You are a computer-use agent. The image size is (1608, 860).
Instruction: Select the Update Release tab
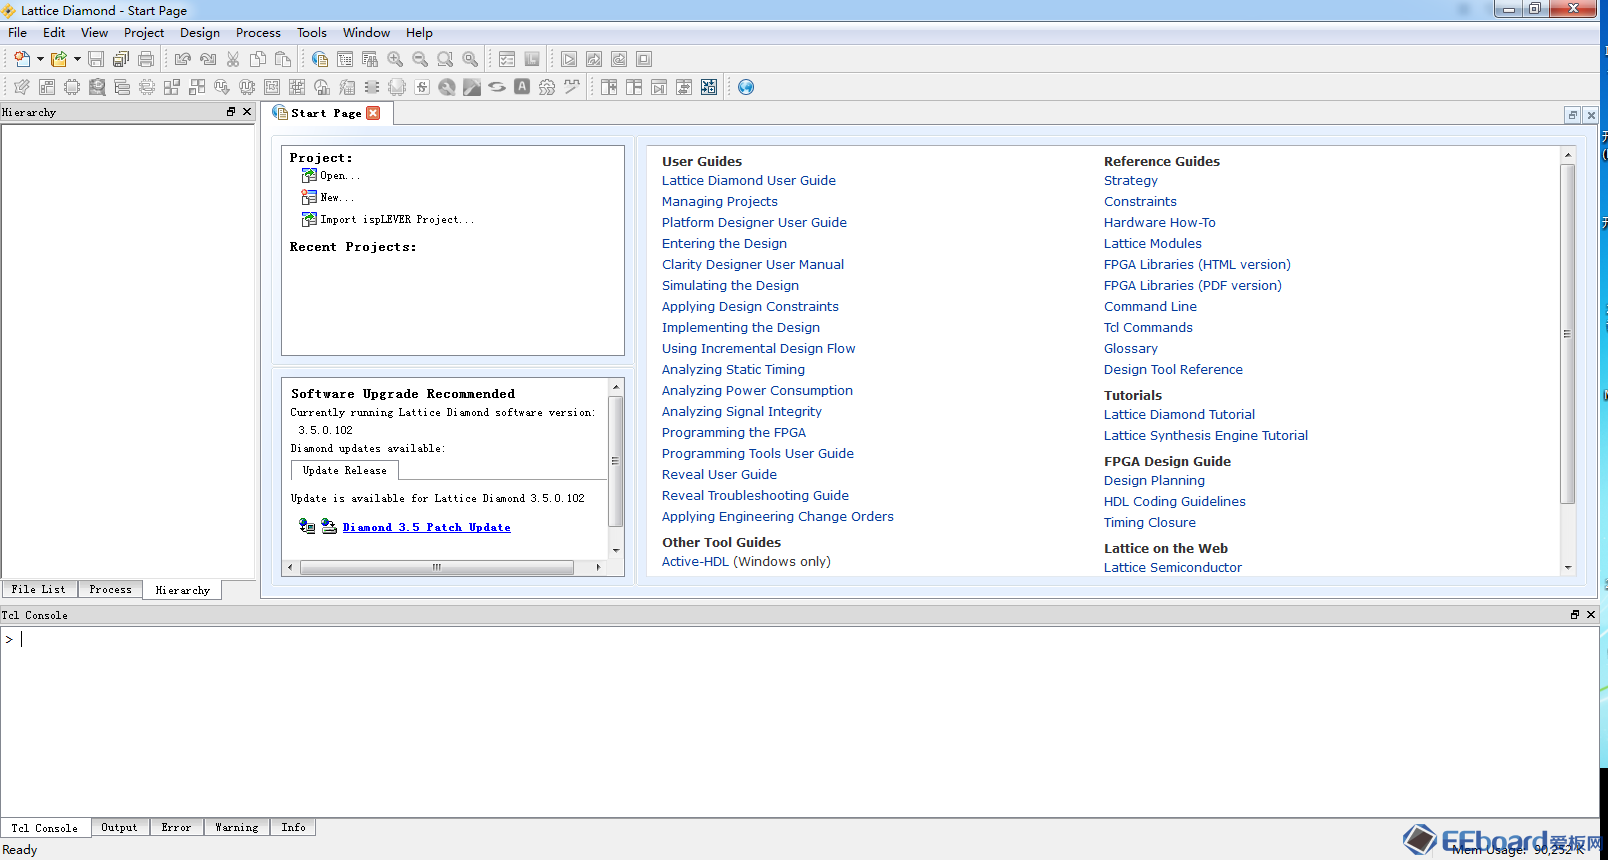(x=345, y=470)
